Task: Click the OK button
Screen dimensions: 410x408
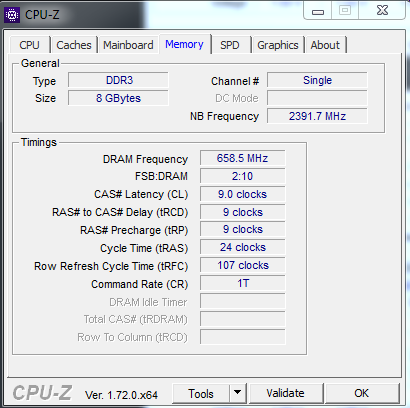Action: click(362, 394)
